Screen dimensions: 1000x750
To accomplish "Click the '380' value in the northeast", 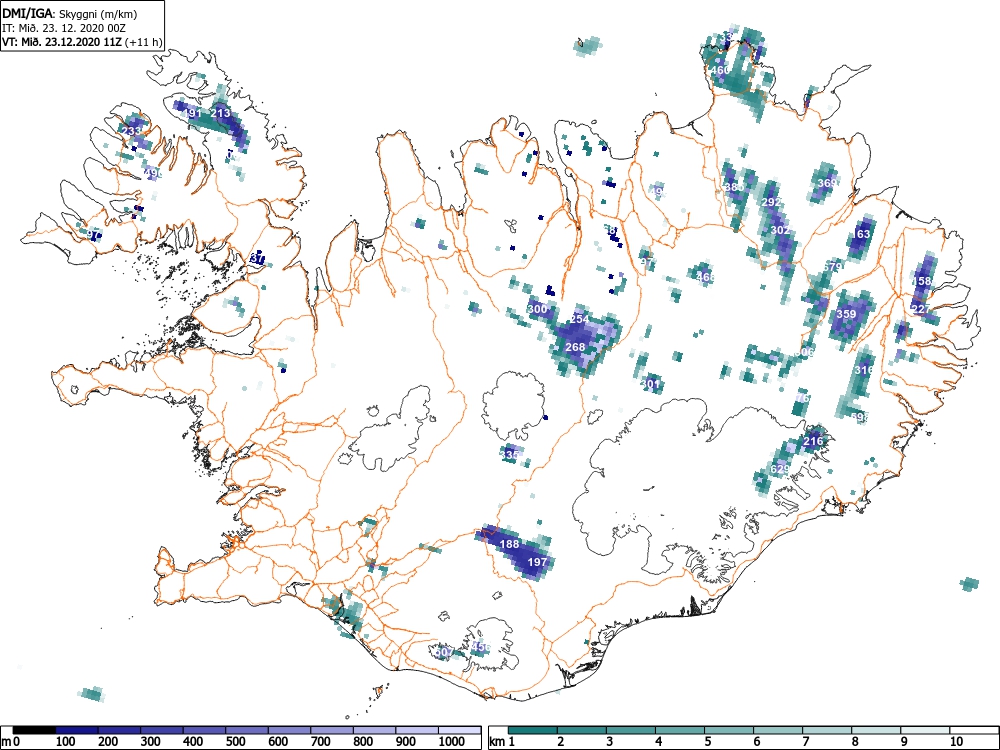I will (734, 188).
